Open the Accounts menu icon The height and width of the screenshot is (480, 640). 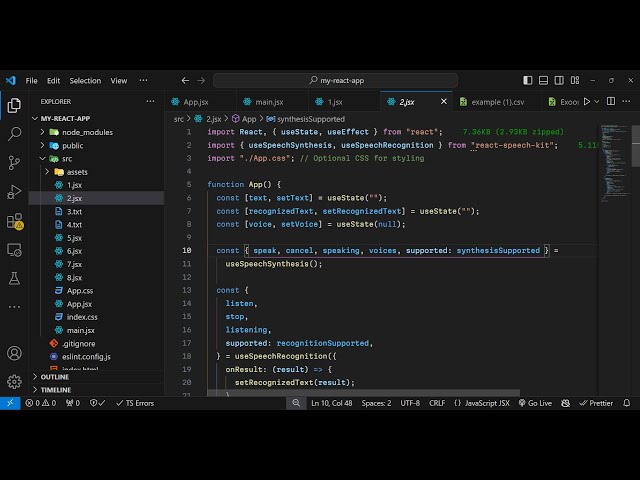(14, 353)
